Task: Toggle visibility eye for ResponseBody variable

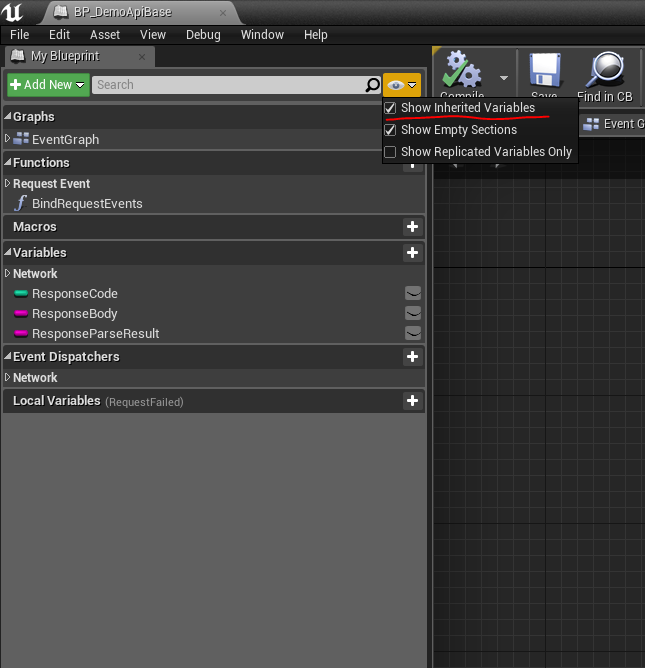Action: tap(413, 313)
